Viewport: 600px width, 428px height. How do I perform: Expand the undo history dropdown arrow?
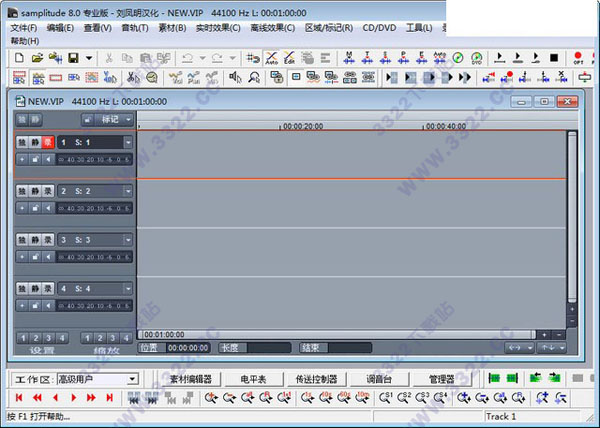[202, 58]
